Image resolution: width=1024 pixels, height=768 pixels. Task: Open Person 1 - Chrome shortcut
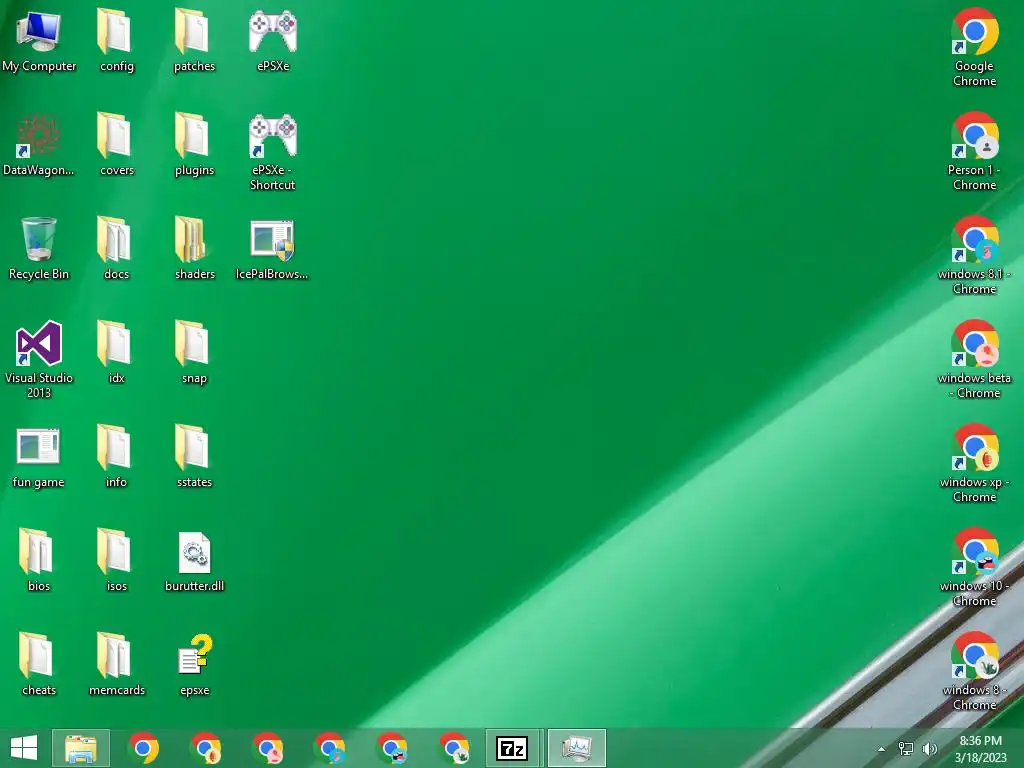tap(974, 152)
